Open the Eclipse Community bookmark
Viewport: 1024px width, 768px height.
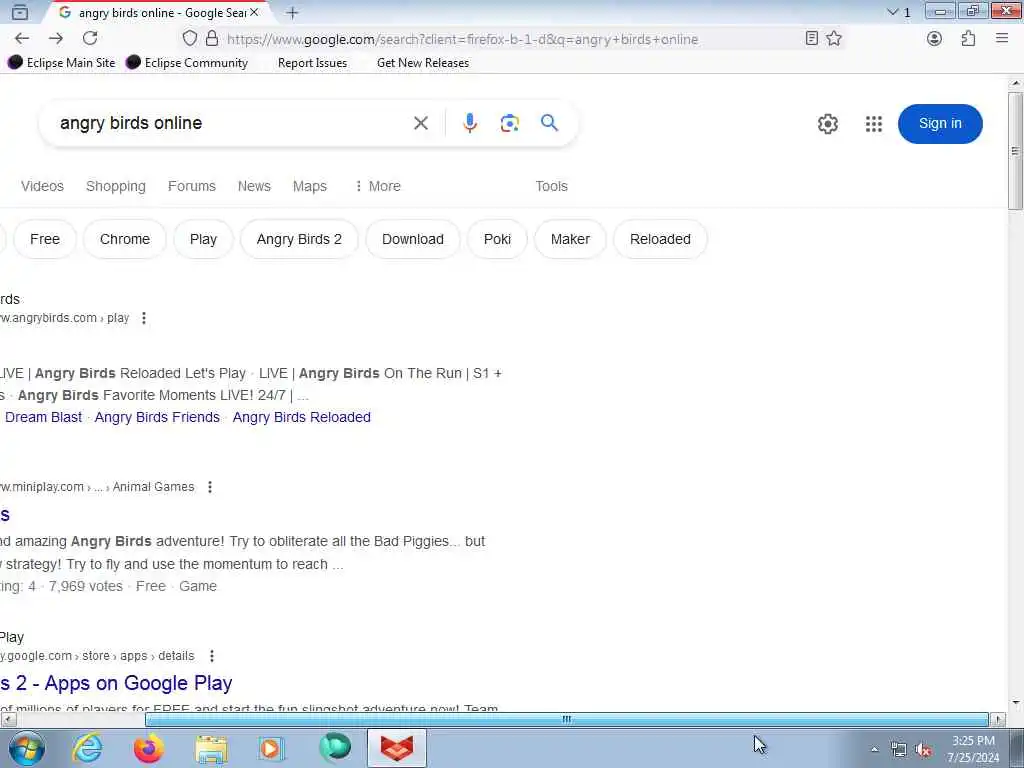187,63
